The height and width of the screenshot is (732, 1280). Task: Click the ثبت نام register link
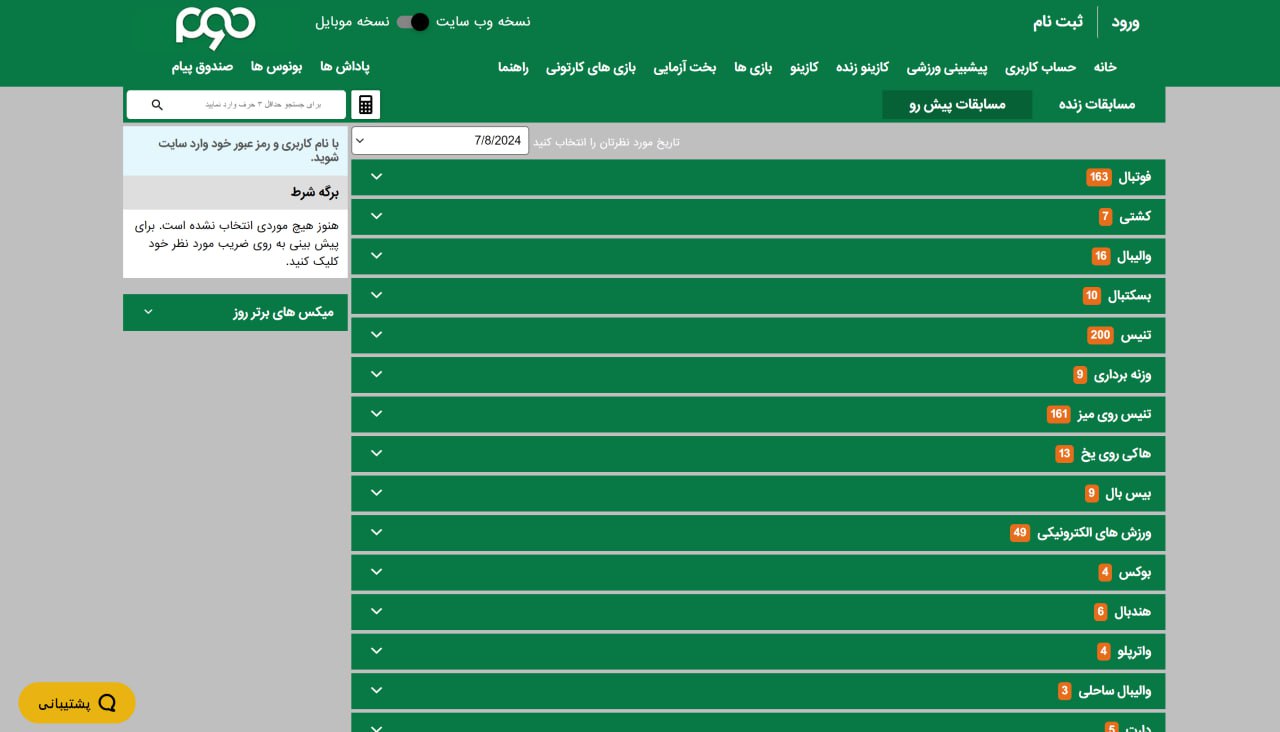point(1058,22)
